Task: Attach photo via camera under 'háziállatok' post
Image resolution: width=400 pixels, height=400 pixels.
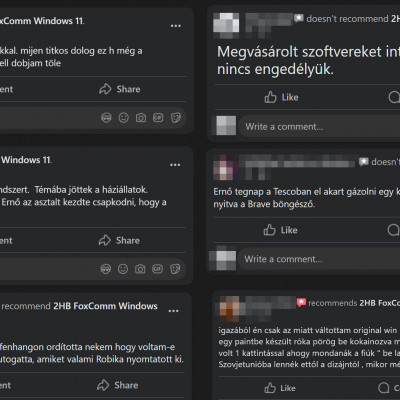Action: [x=140, y=269]
